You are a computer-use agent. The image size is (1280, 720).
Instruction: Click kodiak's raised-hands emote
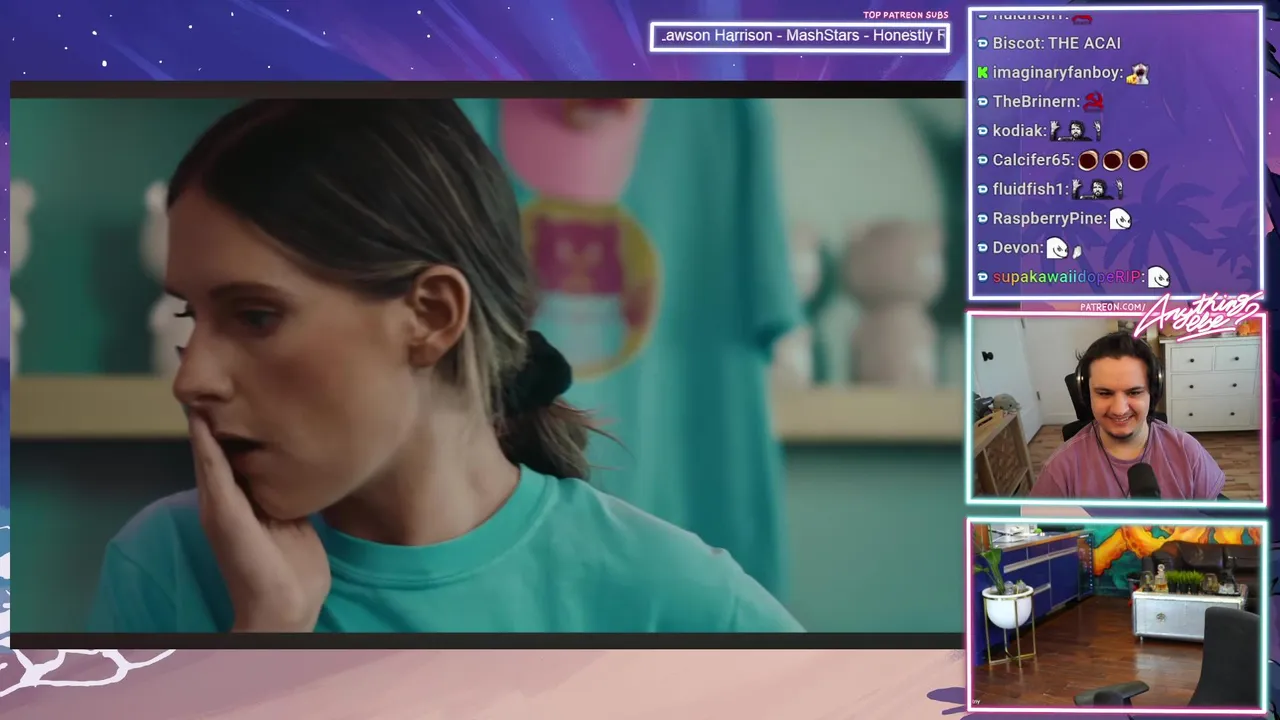[1076, 130]
